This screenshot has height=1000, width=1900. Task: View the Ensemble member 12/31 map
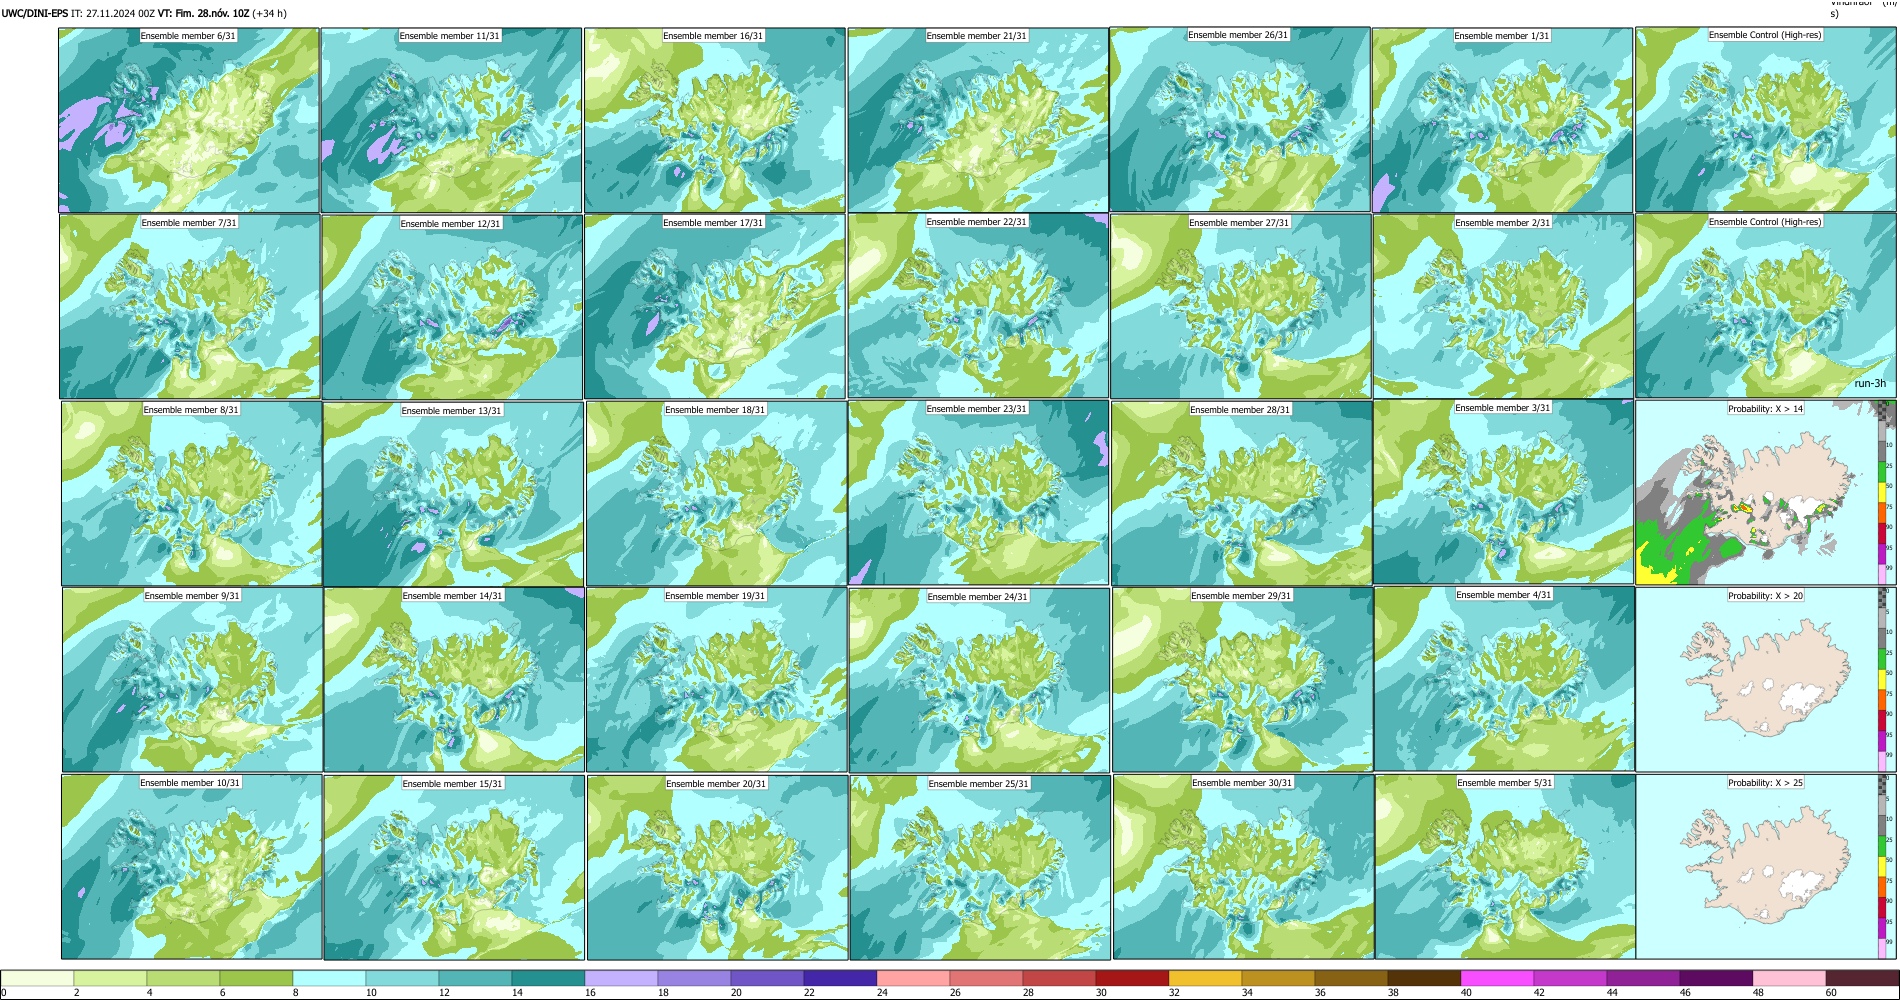click(x=452, y=307)
